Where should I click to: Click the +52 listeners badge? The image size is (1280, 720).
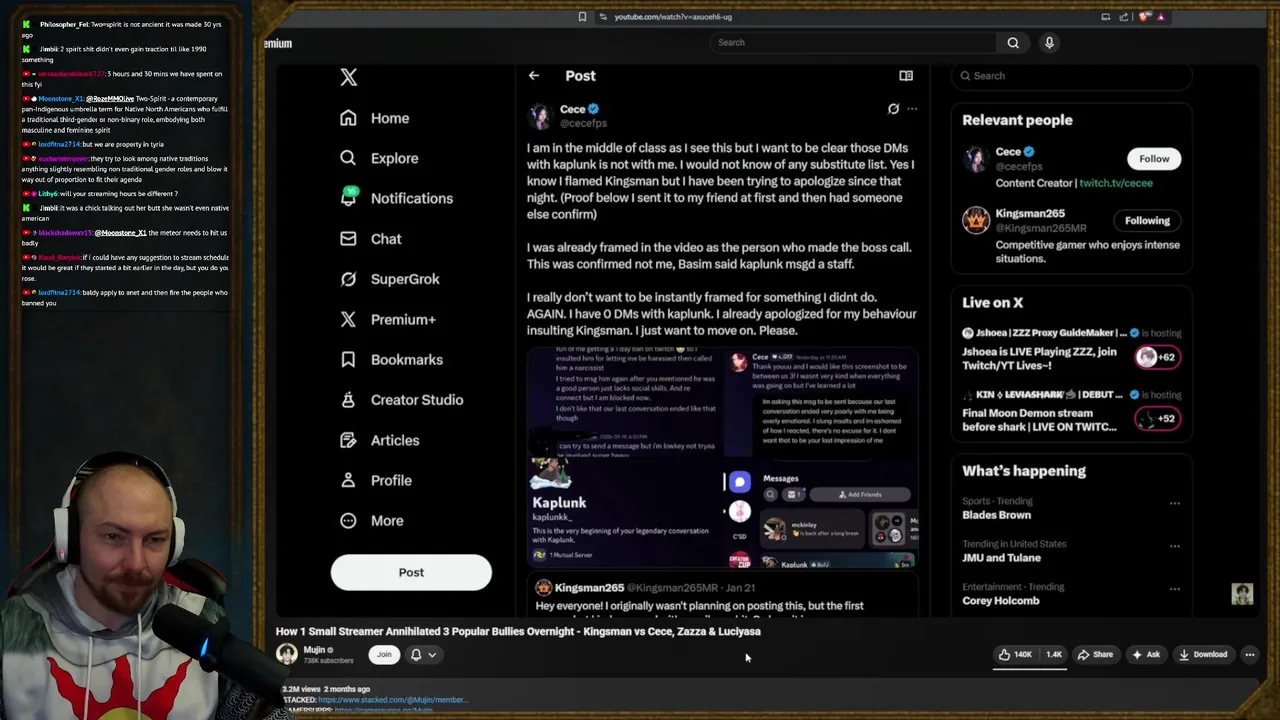pyautogui.click(x=1157, y=419)
